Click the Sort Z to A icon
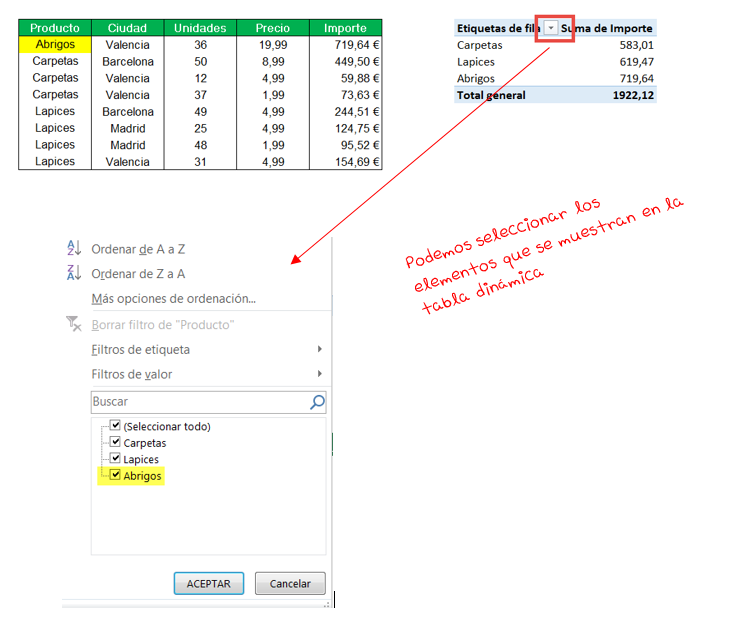The width and height of the screenshot is (755, 626). click(x=74, y=273)
